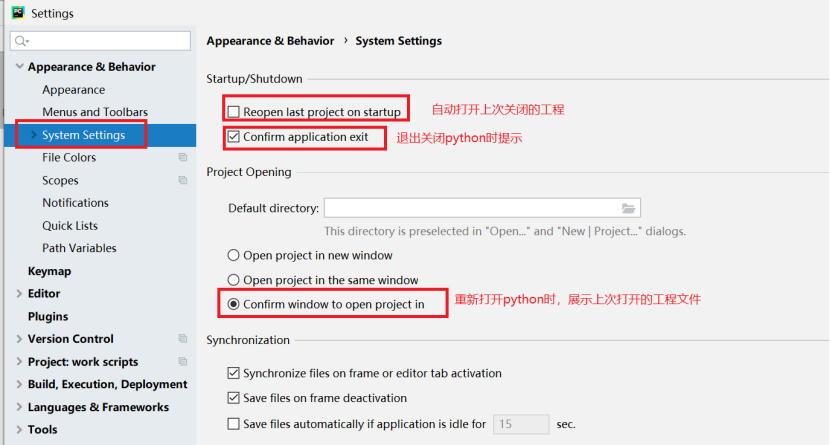Enable Save files automatically if application is idle

pos(233,424)
